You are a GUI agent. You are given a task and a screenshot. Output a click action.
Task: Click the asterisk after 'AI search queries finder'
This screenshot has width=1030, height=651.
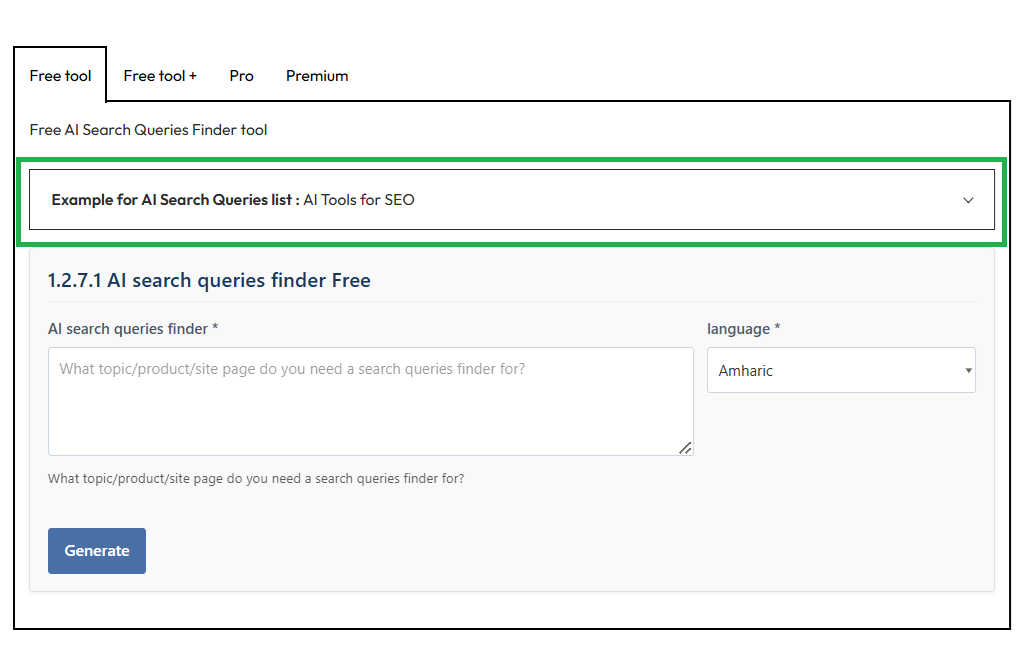coord(216,329)
